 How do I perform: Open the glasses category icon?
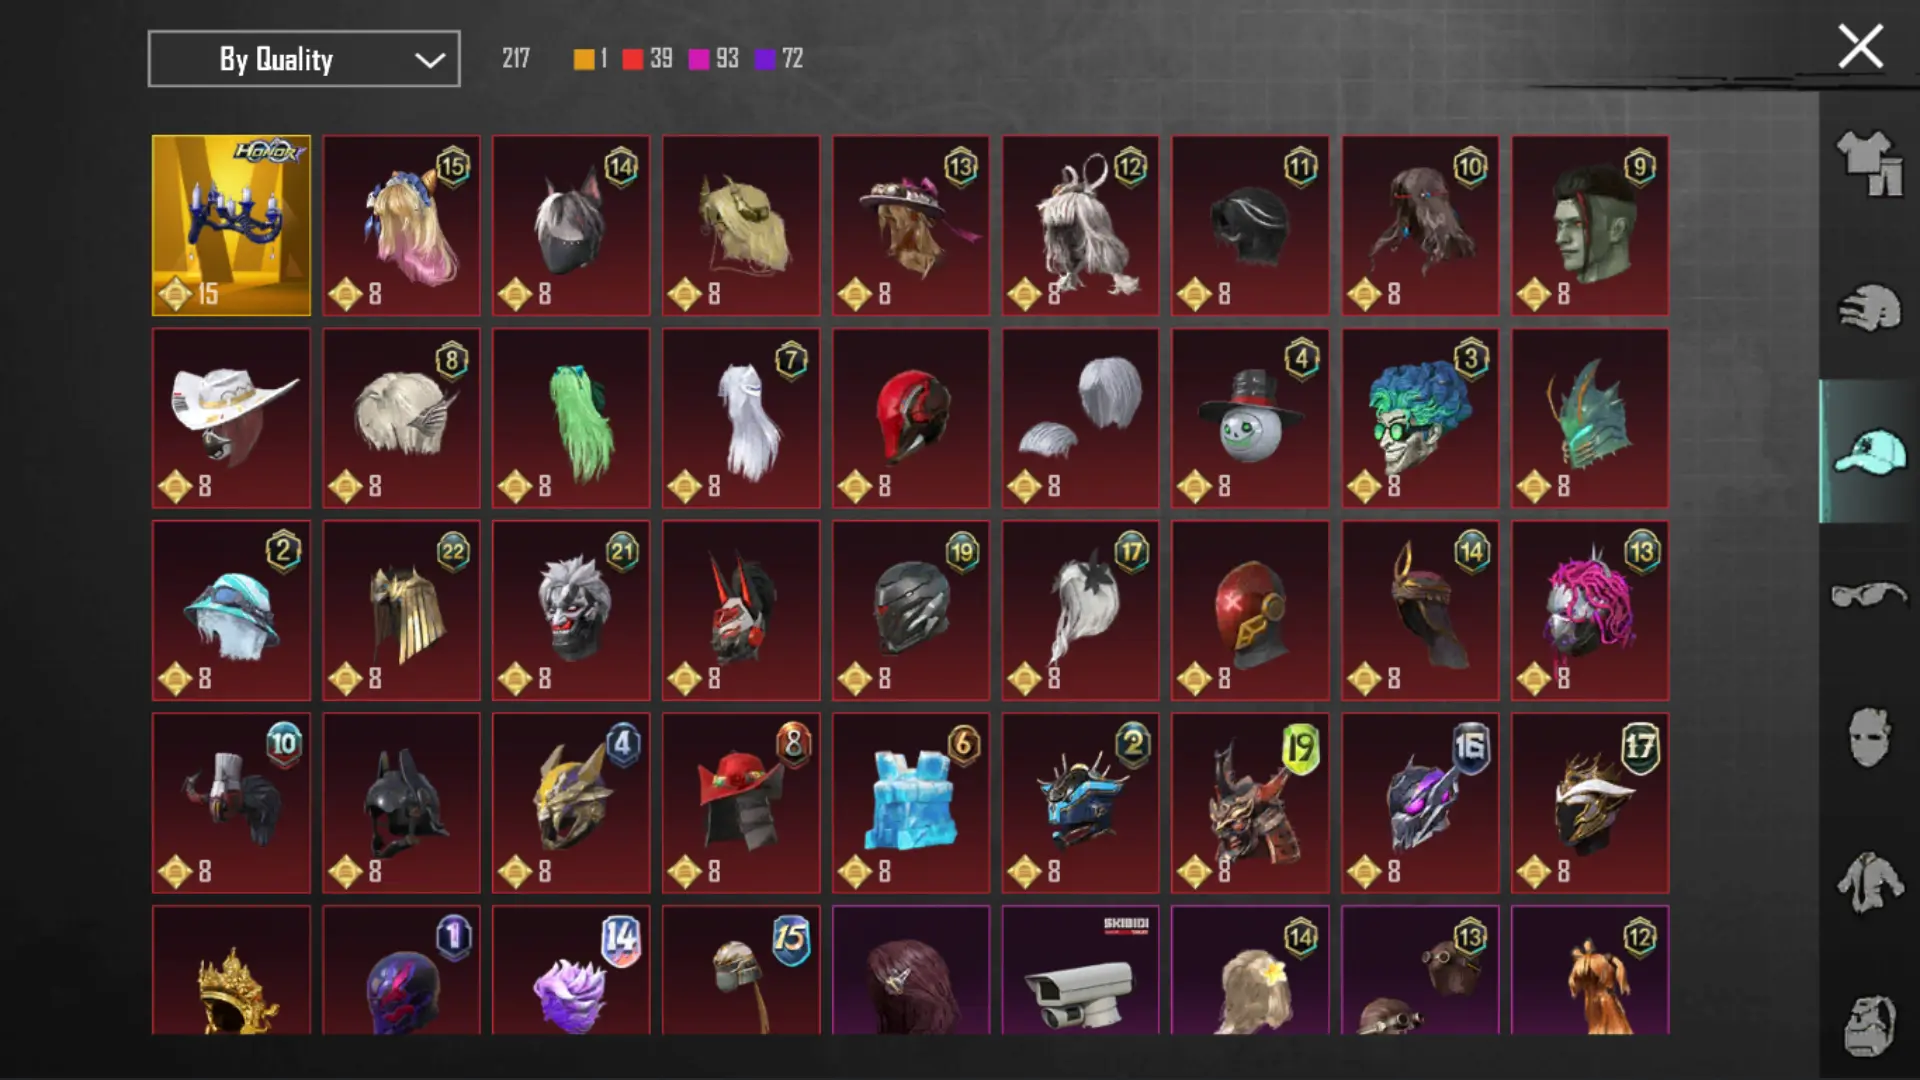1868,595
